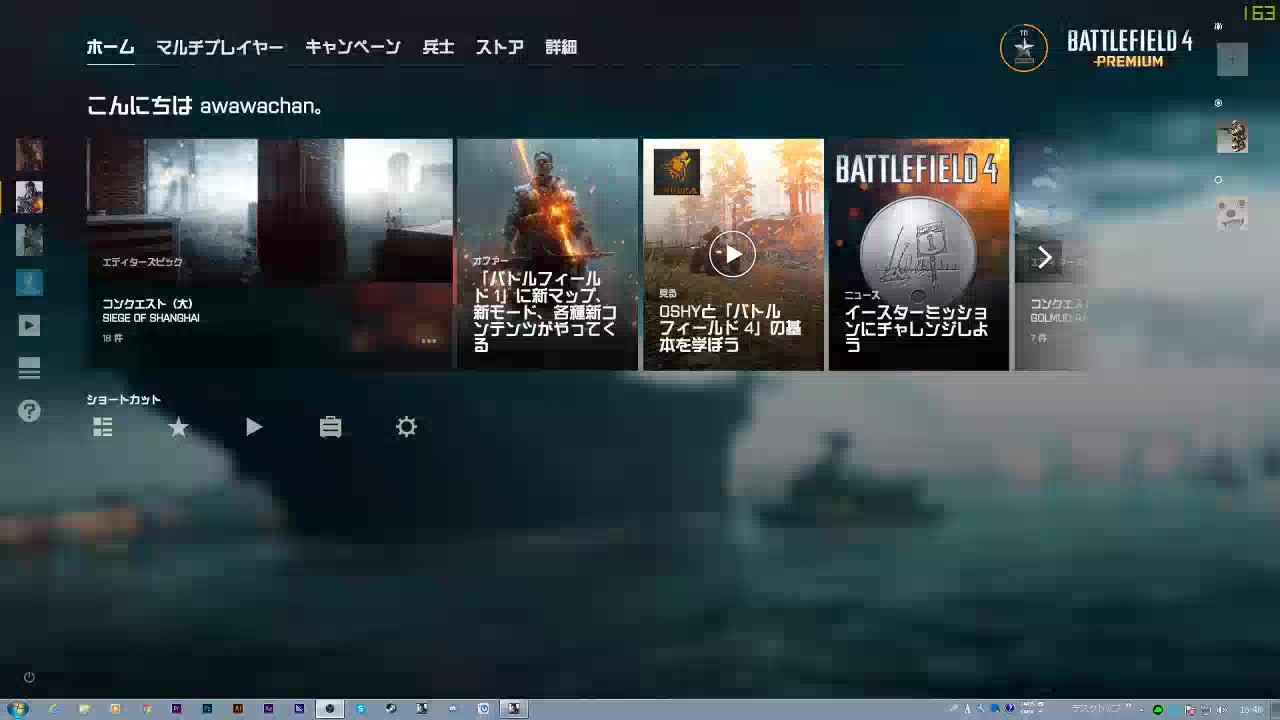This screenshot has width=1280, height=720.
Task: Open Adobe Photoshop from the taskbar
Action: [207, 709]
